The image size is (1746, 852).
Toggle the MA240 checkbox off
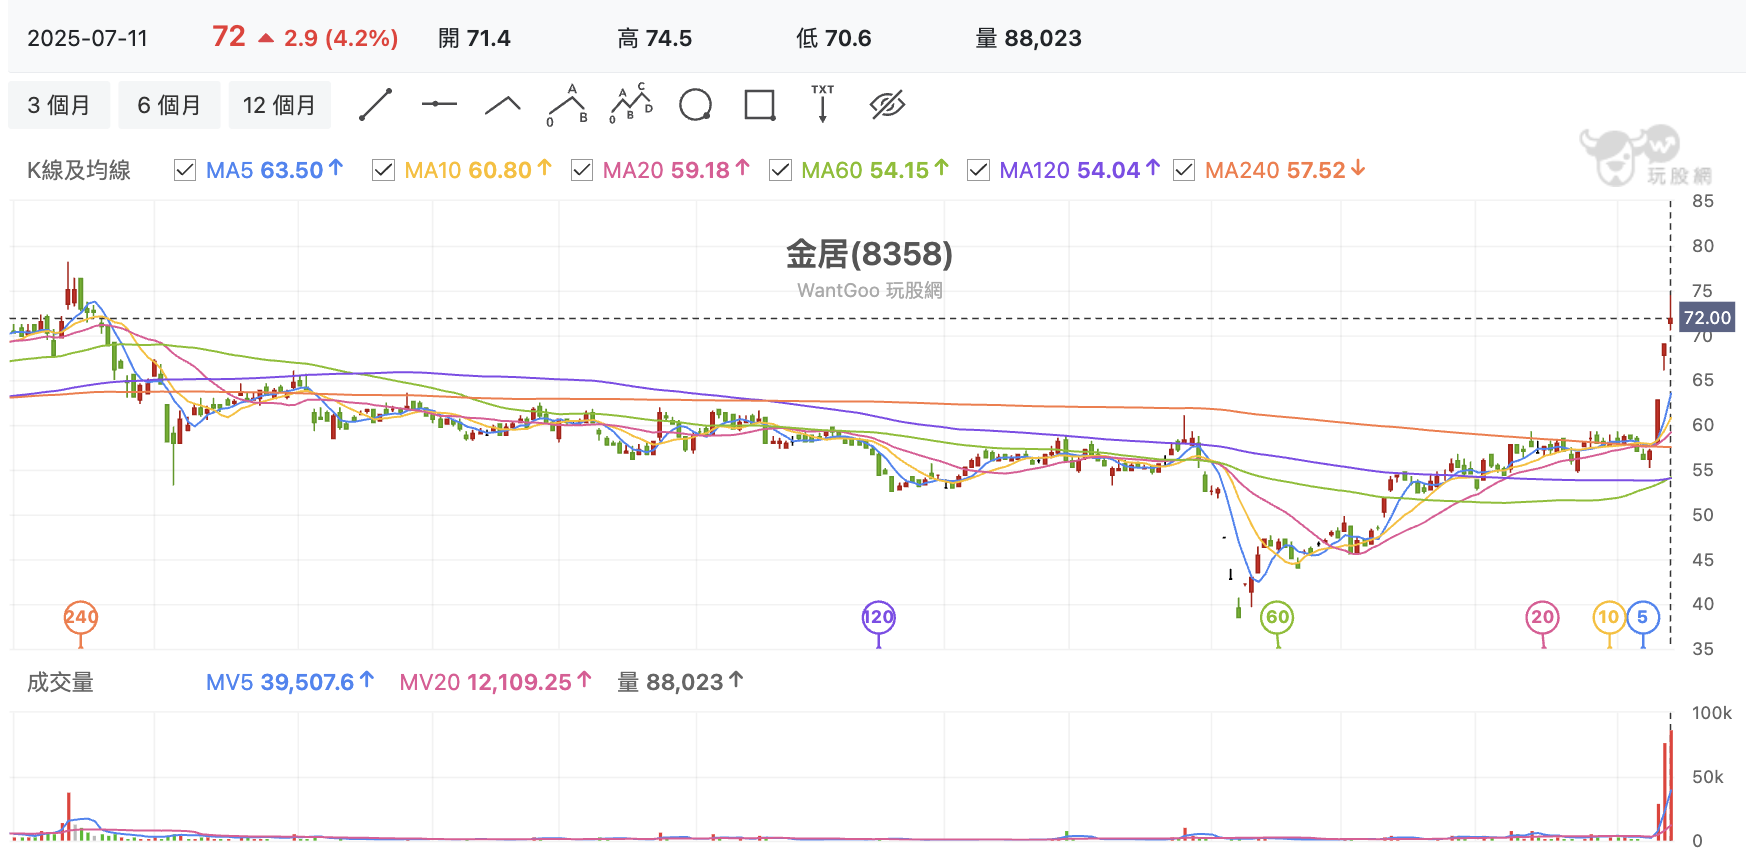click(1184, 170)
